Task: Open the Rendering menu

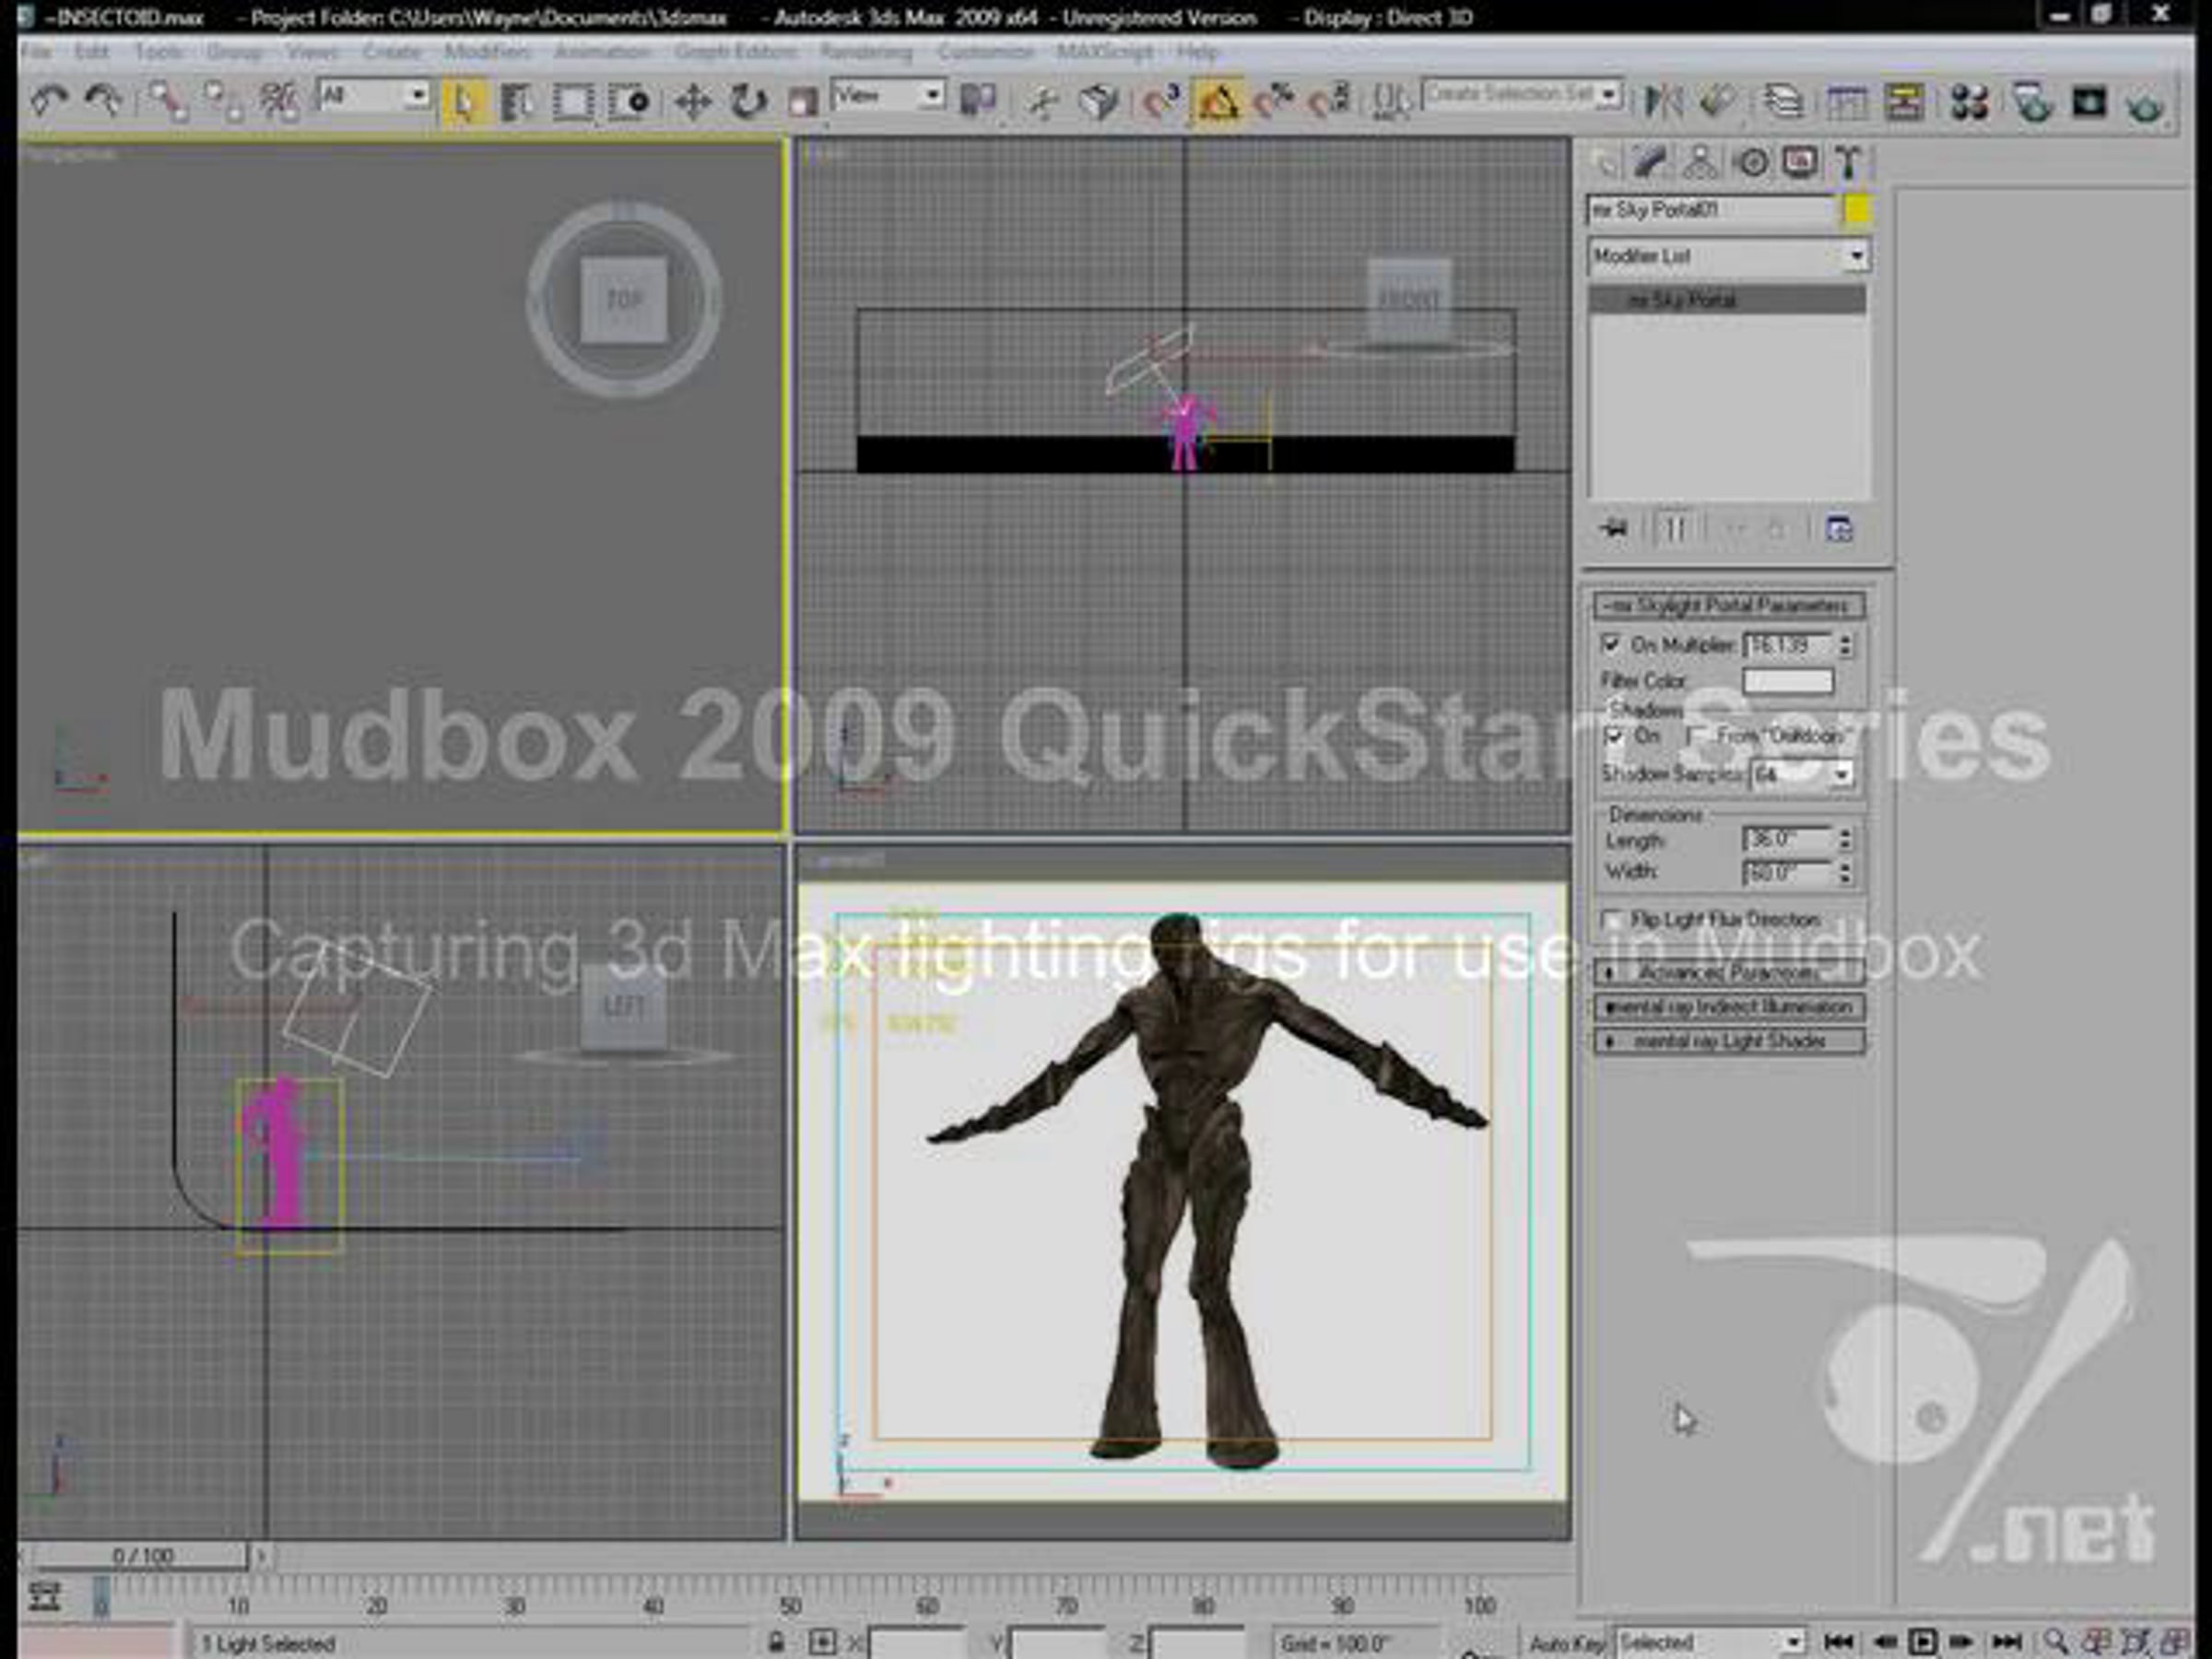Action: (865, 52)
